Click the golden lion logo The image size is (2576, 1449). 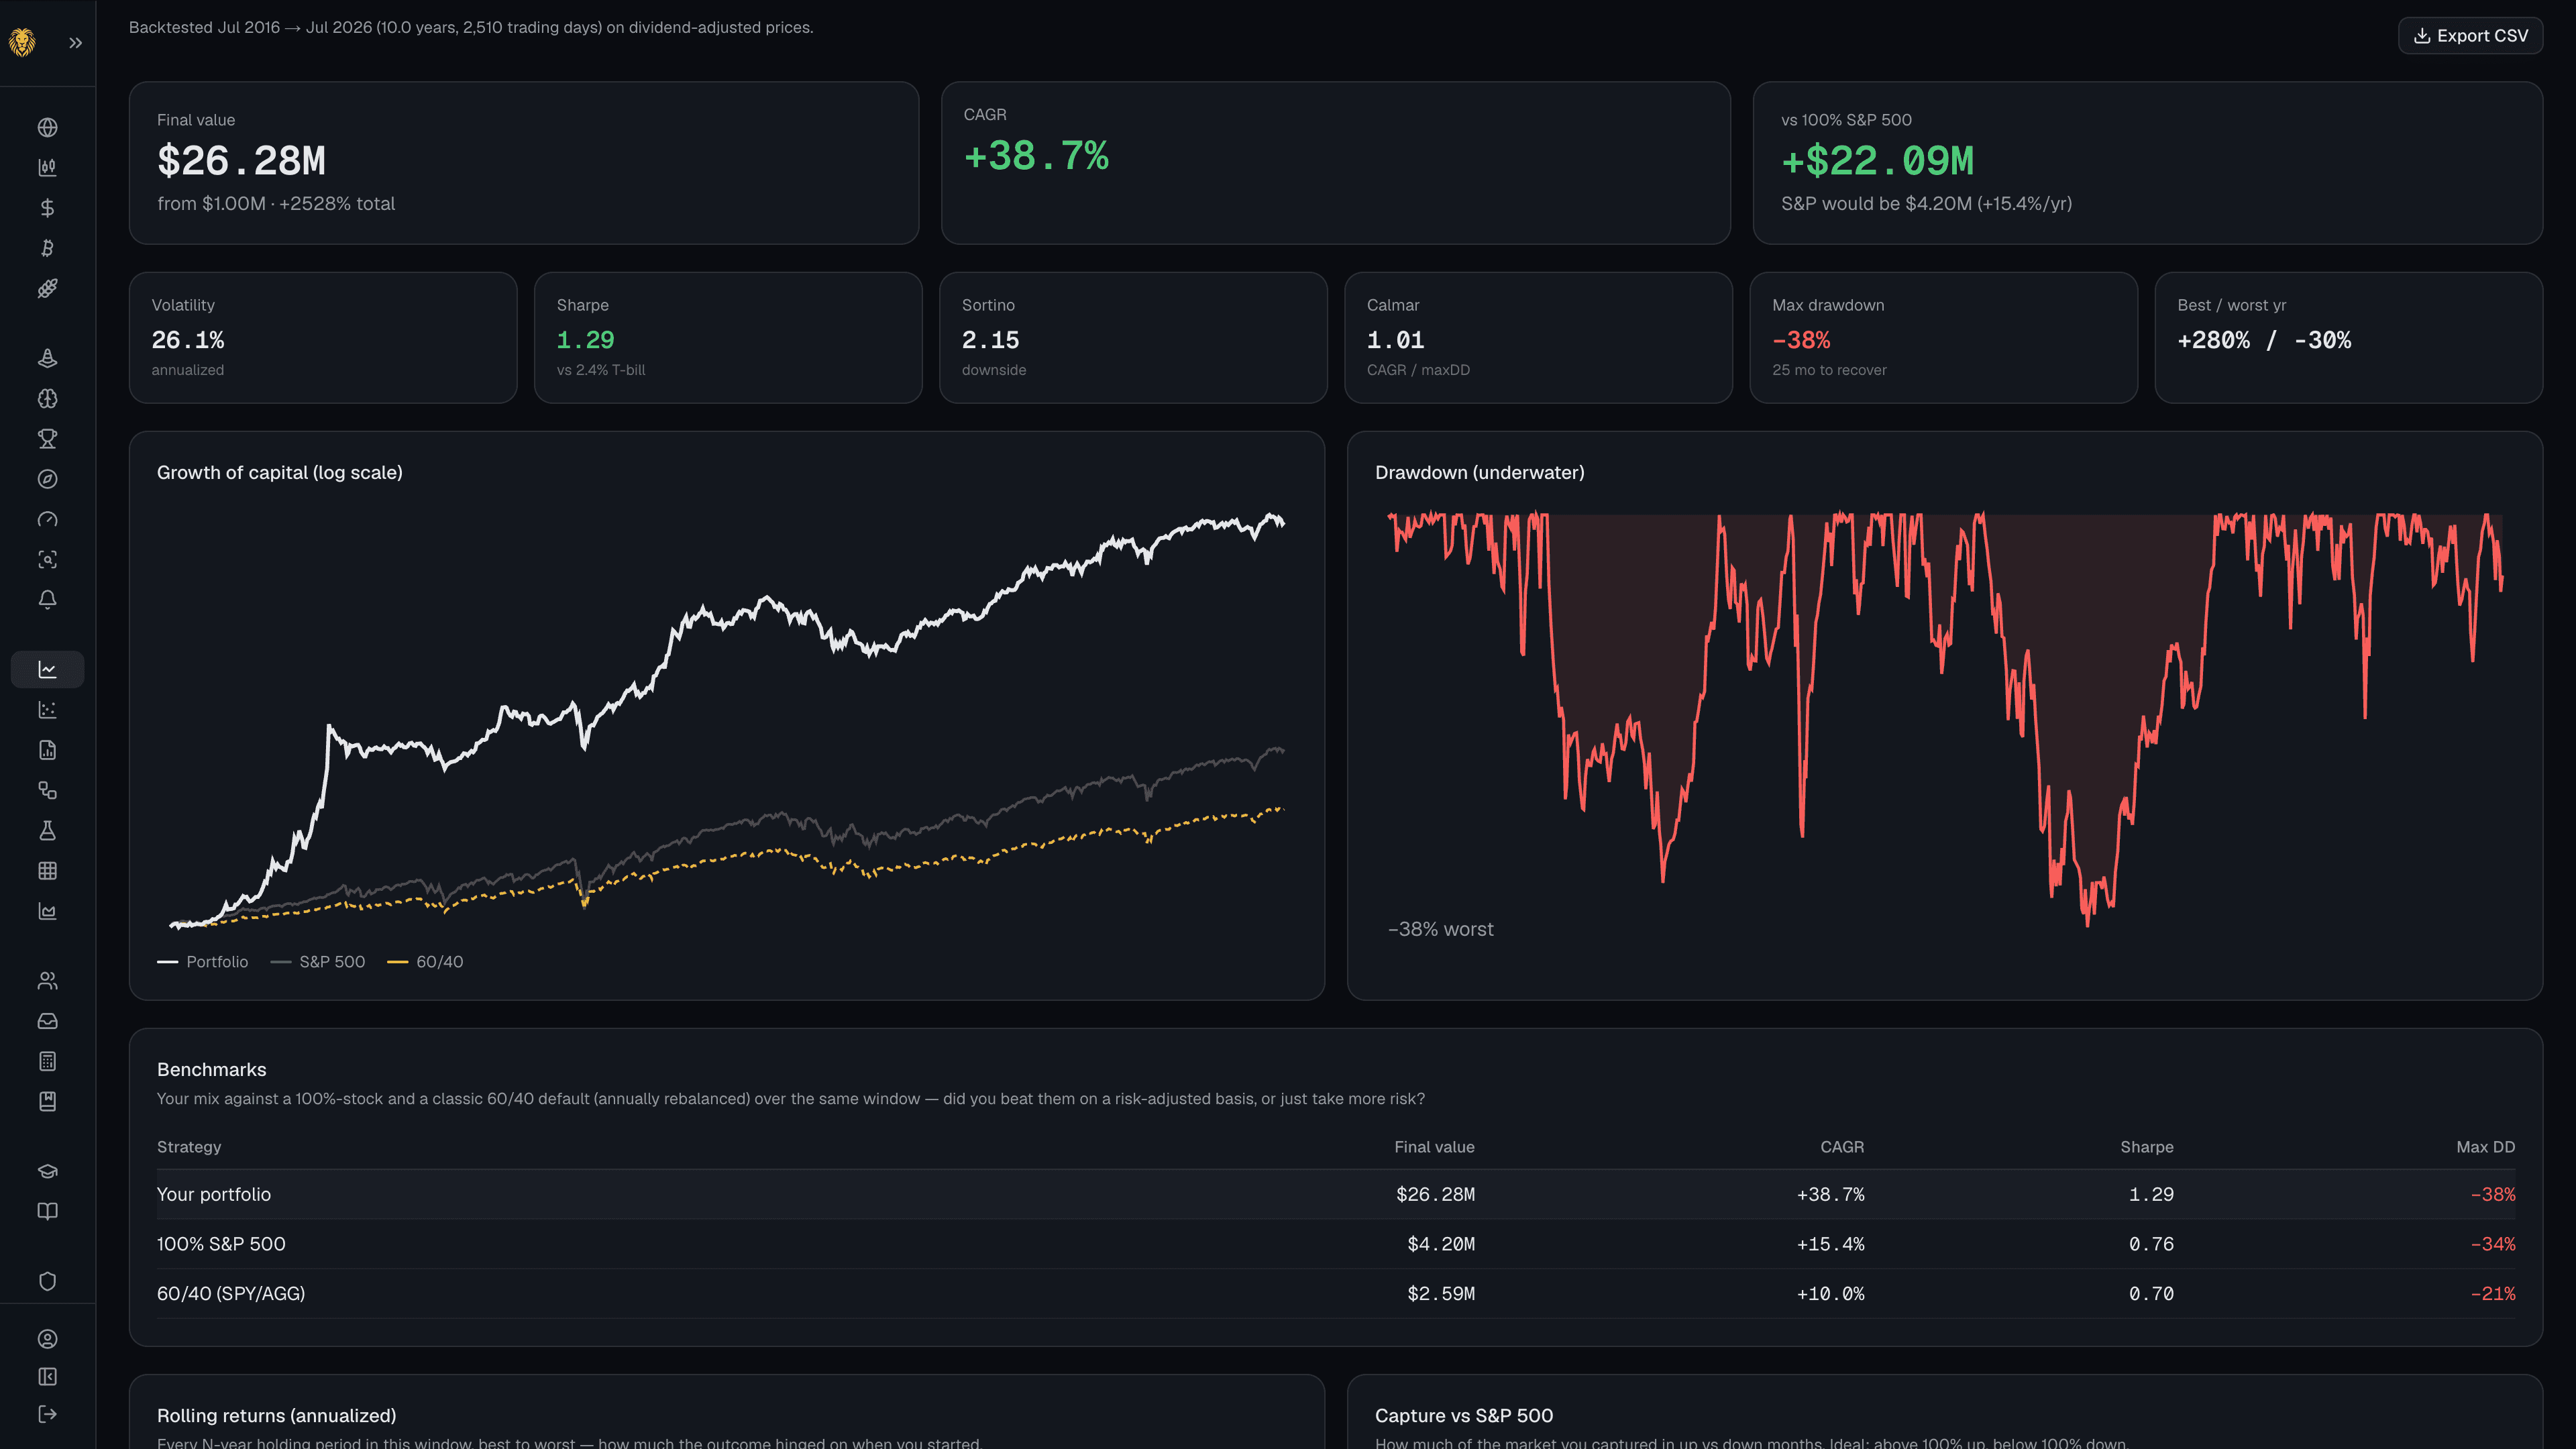click(22, 42)
